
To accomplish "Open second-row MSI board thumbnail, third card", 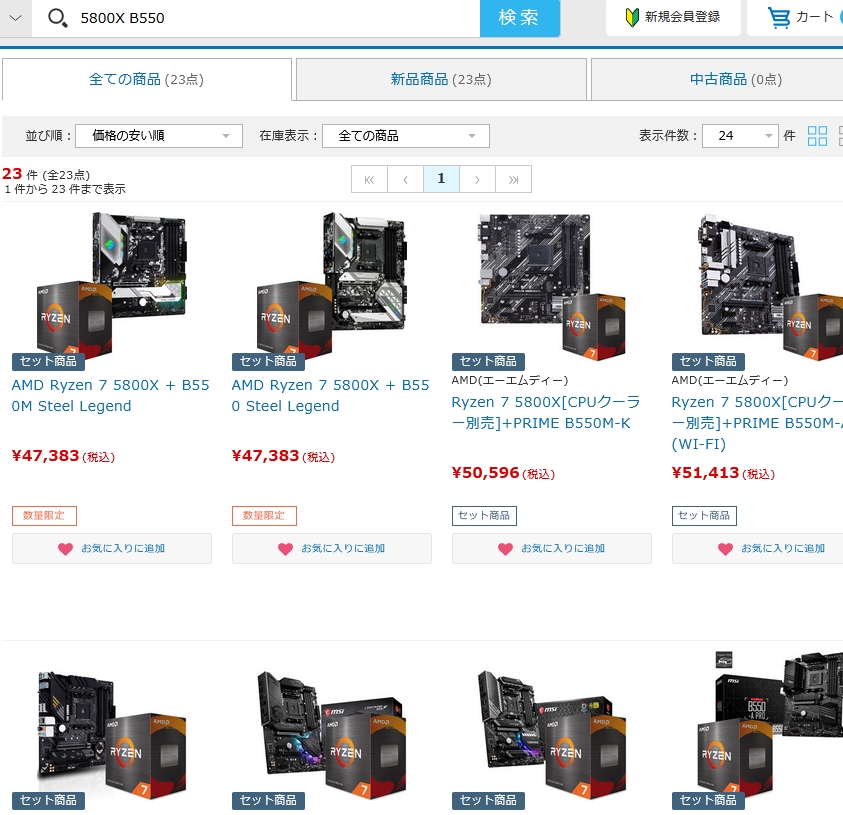I will pos(552,734).
